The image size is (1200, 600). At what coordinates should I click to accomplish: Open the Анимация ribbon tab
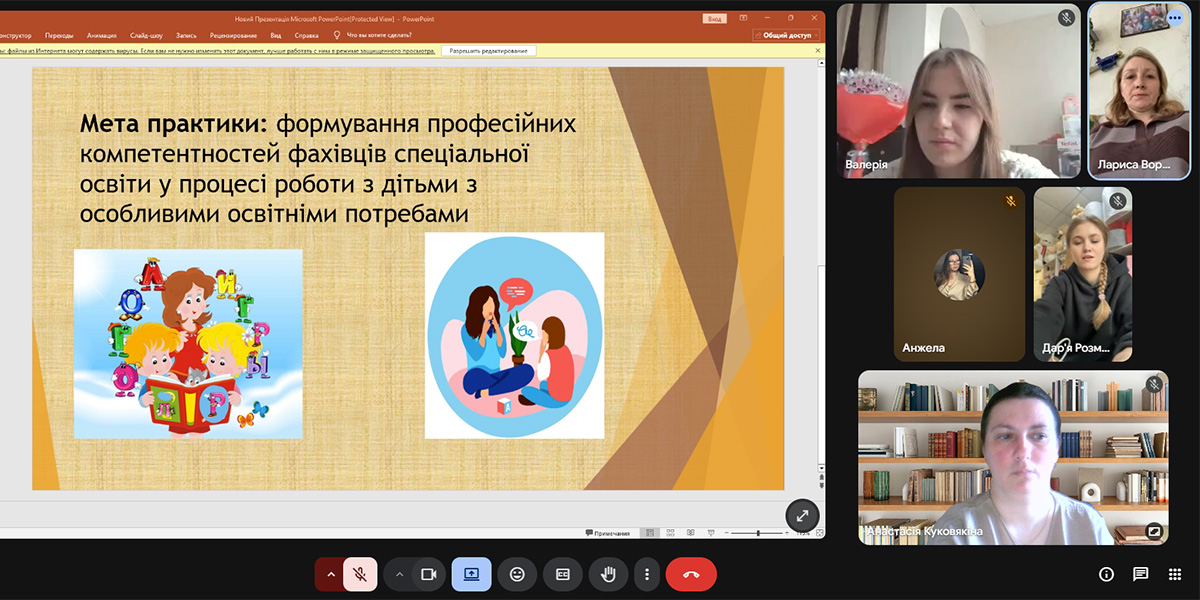(101, 34)
